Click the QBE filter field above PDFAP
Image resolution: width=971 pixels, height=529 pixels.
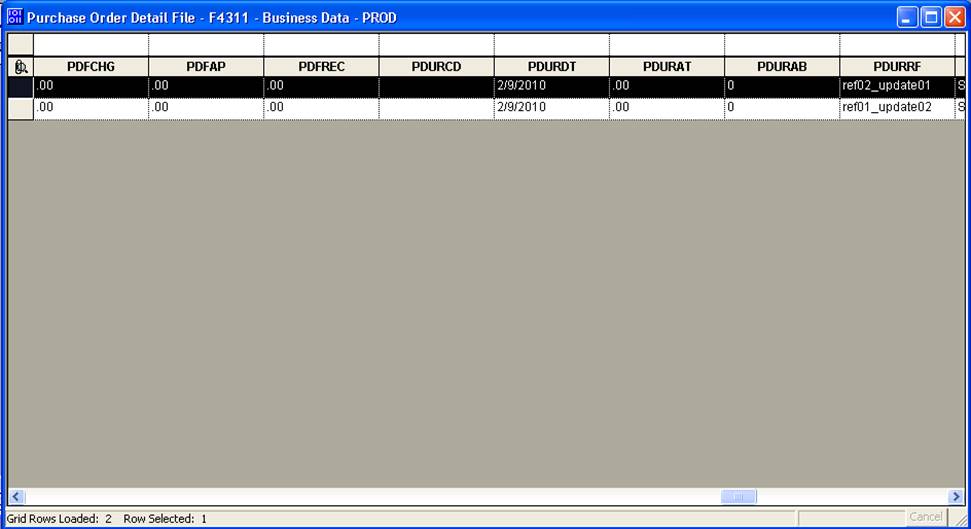206,45
